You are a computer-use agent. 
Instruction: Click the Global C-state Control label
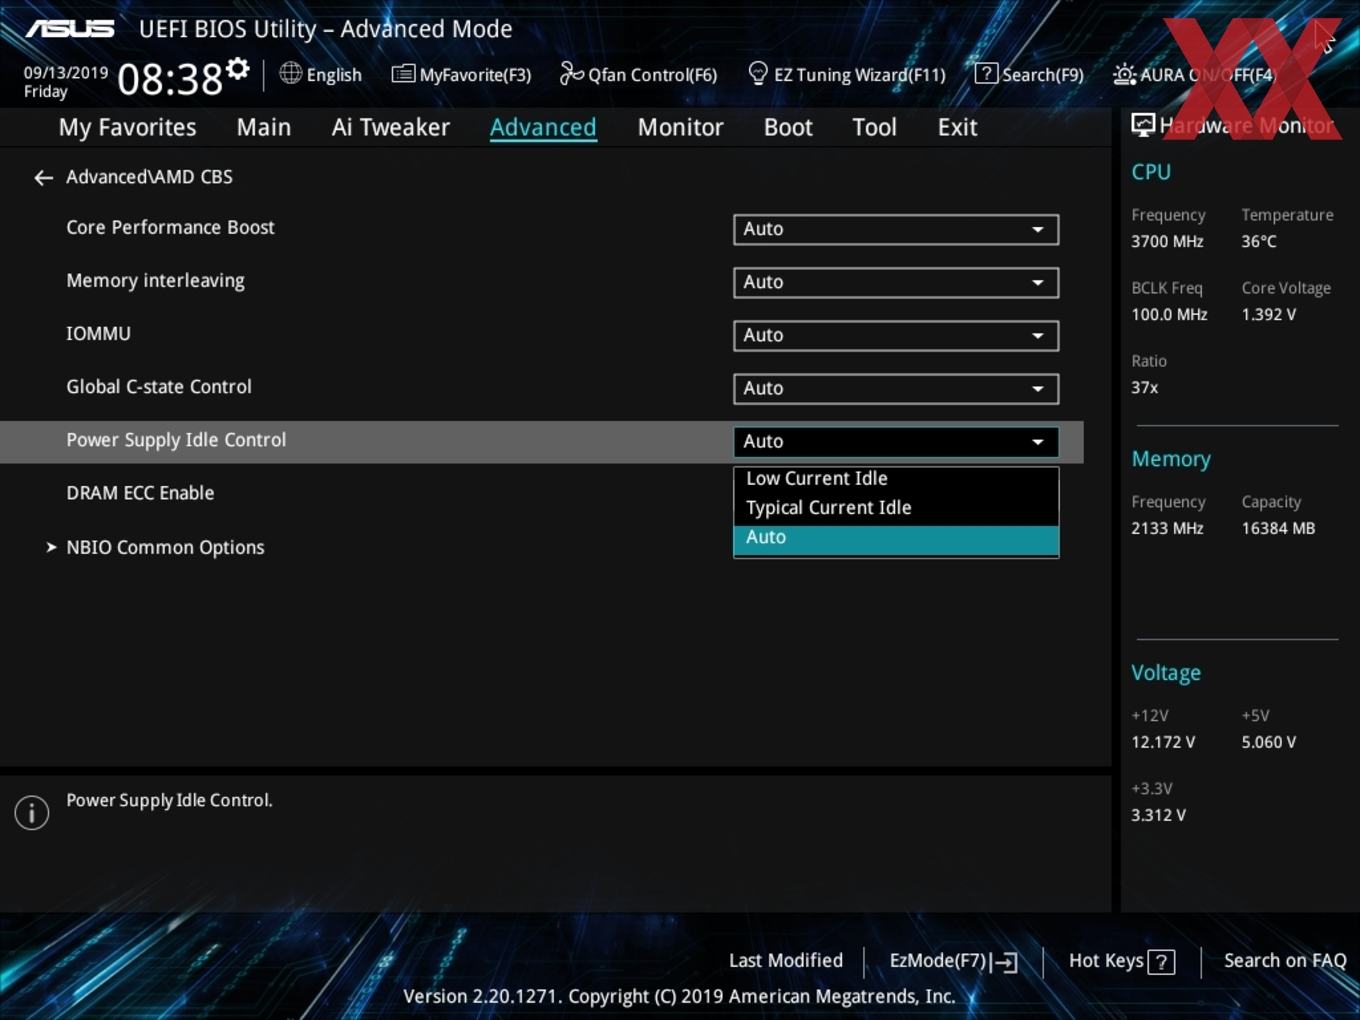coord(159,387)
